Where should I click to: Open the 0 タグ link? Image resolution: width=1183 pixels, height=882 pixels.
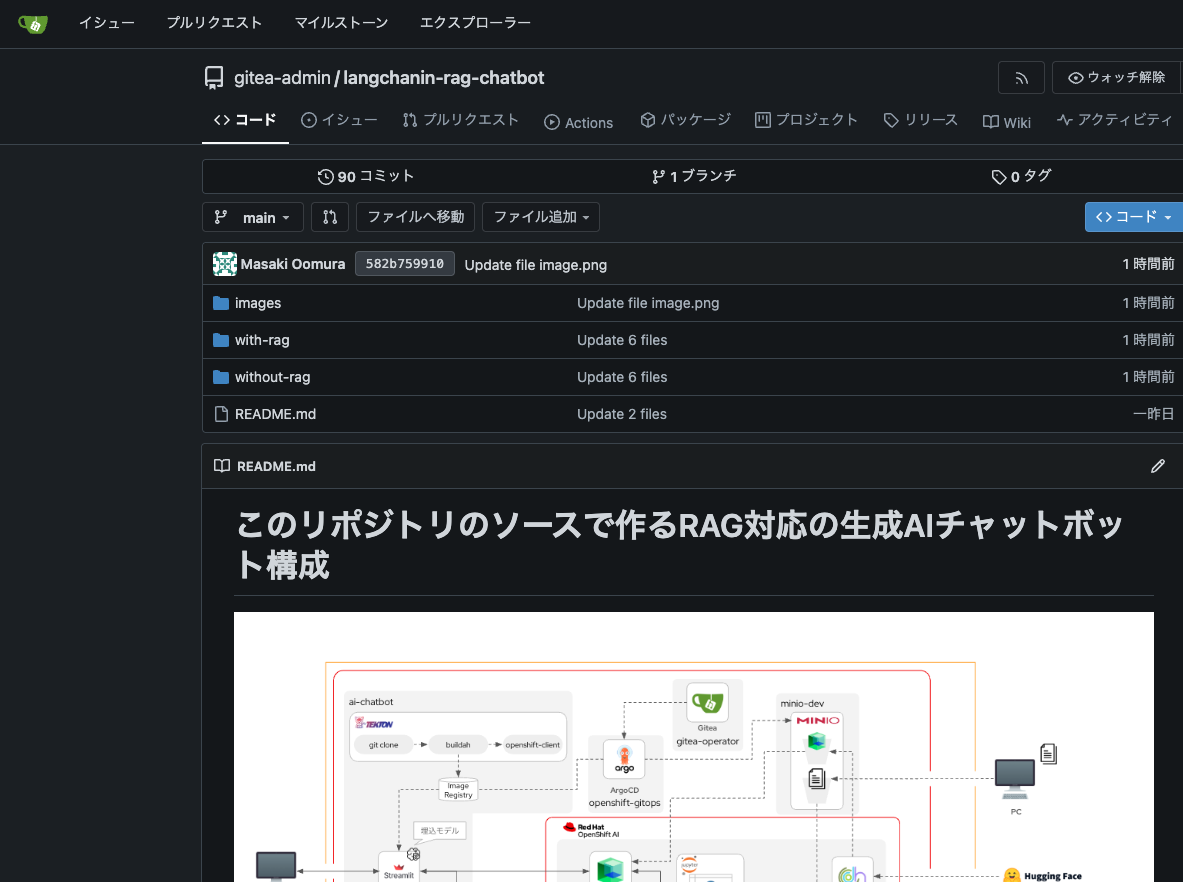(1022, 177)
